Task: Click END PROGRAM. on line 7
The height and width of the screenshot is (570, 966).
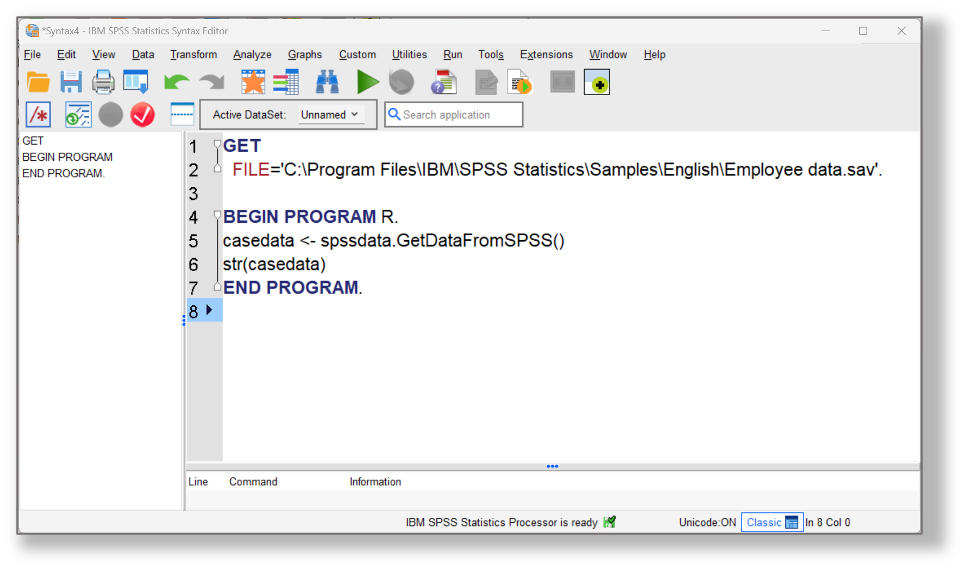Action: 293,287
